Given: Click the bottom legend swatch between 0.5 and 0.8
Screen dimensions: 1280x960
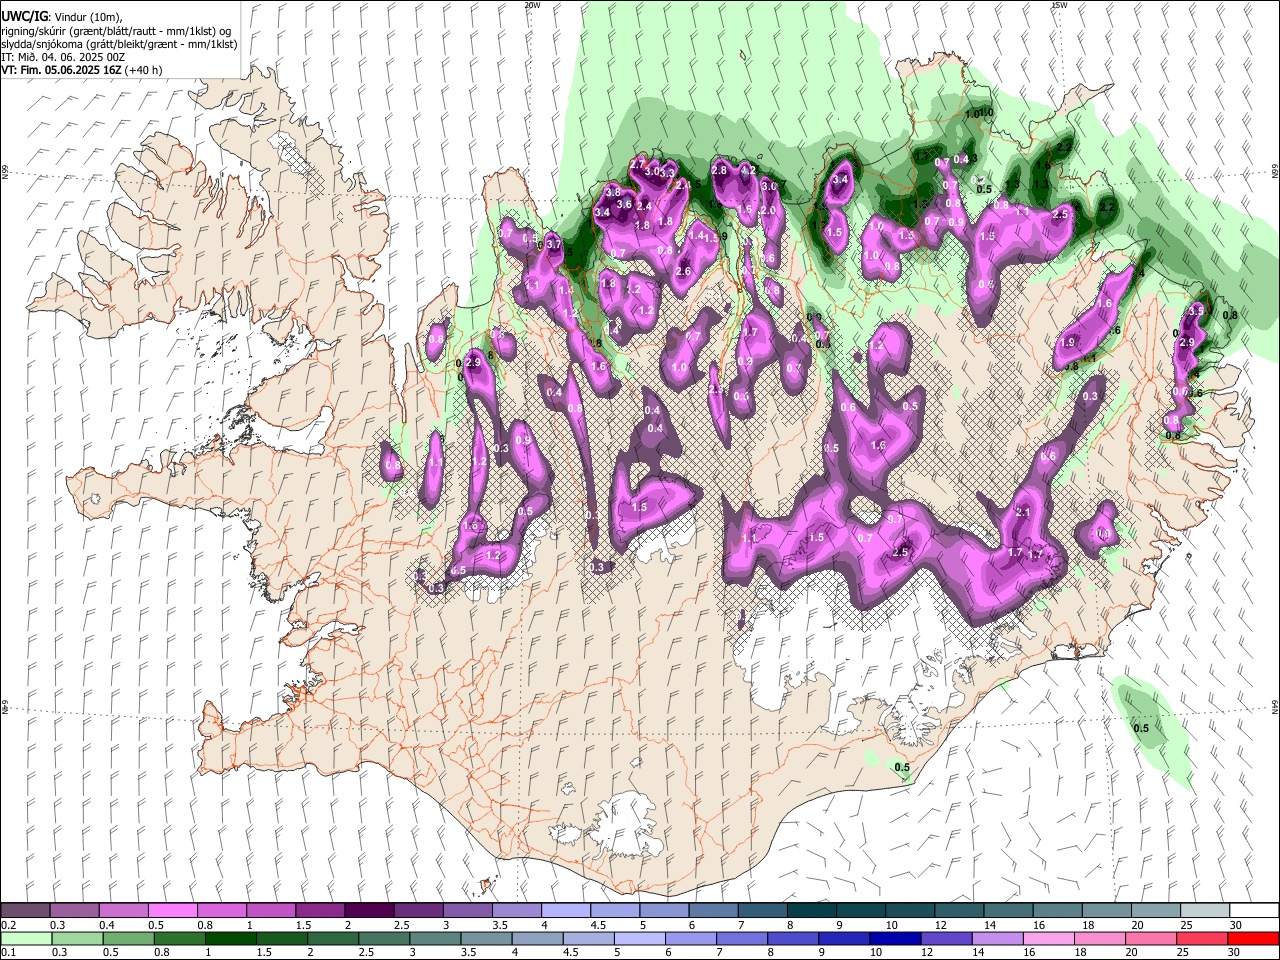Looking at the screenshot, I should 128,938.
